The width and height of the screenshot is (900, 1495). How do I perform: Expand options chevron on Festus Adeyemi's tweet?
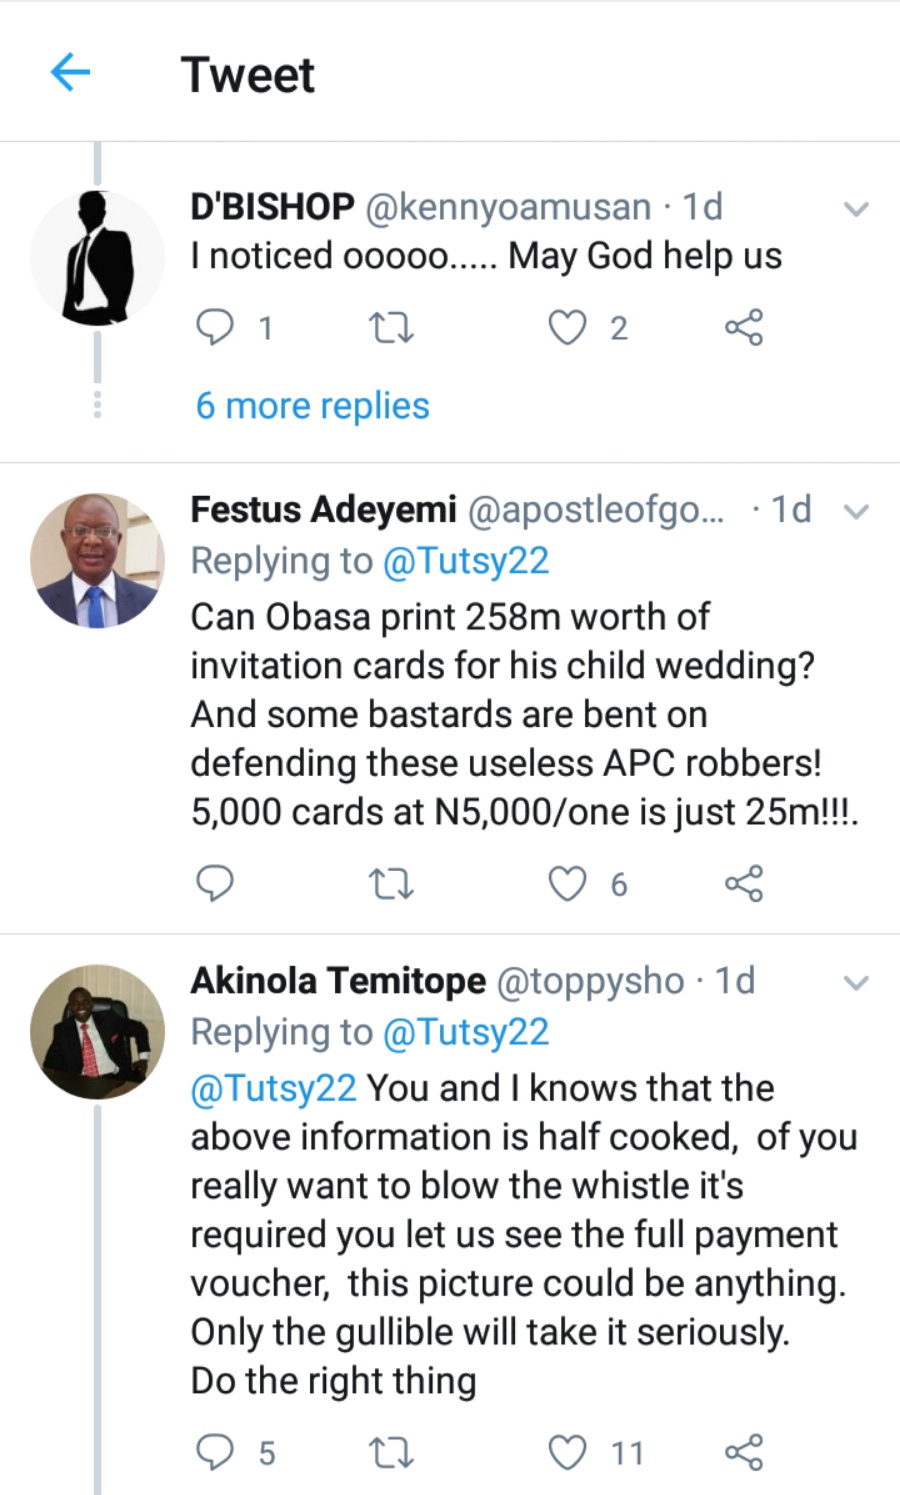pos(856,511)
